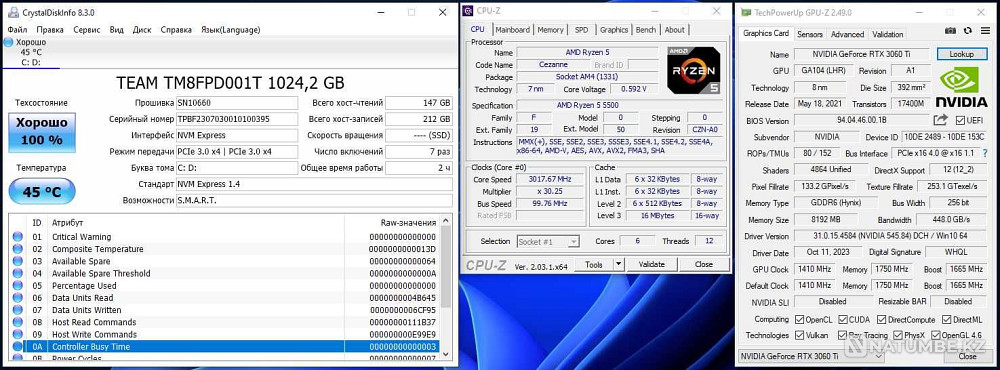The height and width of the screenshot is (370, 1000).
Task: Click the Tools button in CPU-Z
Action: coord(593,264)
